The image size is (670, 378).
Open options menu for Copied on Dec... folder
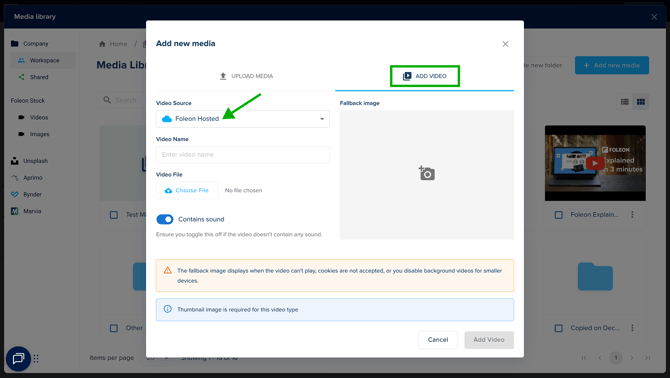click(632, 328)
